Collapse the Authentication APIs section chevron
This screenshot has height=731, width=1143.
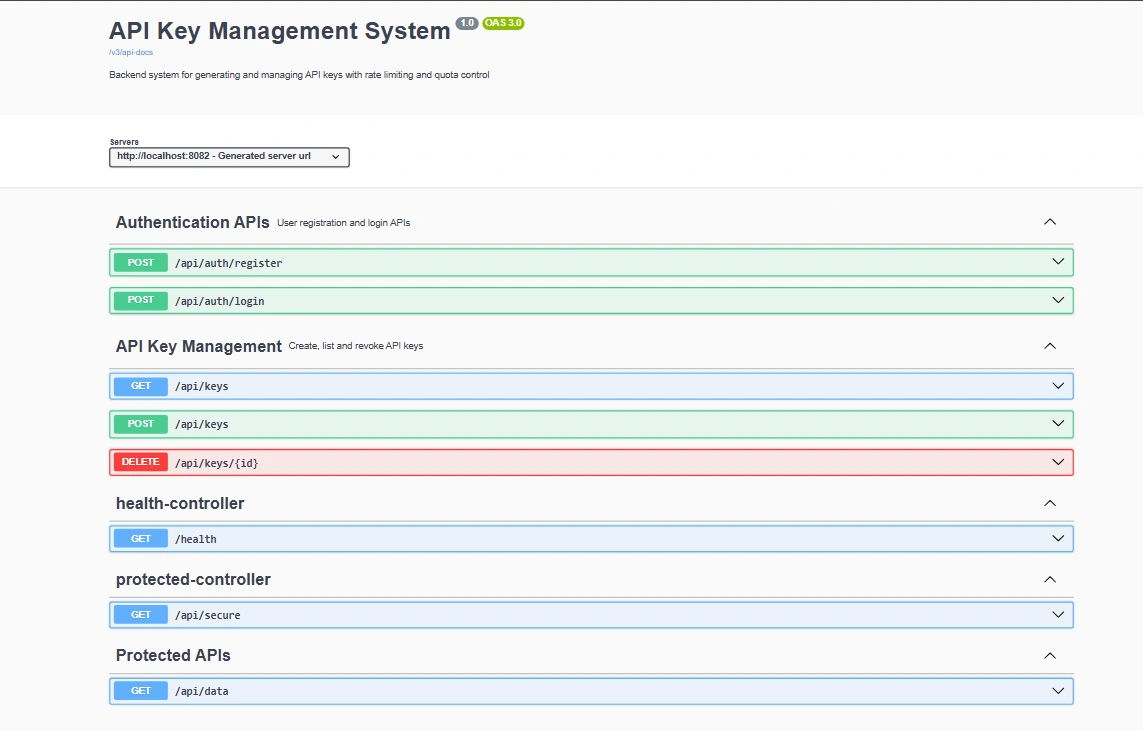(1050, 222)
